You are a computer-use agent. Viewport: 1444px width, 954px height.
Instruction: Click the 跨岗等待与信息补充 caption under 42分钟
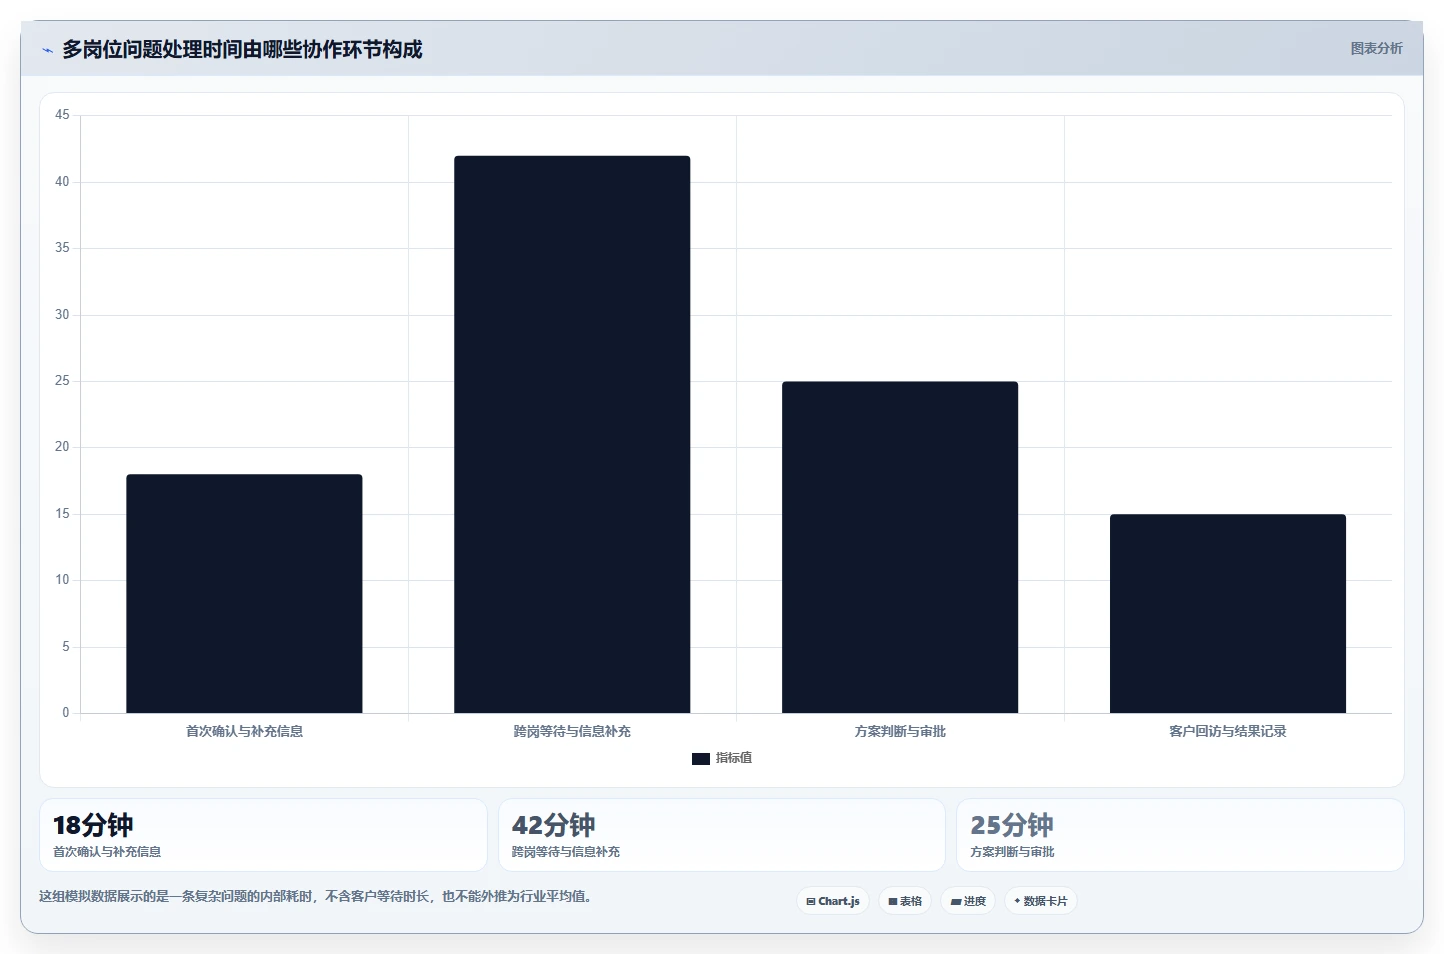[x=566, y=852]
